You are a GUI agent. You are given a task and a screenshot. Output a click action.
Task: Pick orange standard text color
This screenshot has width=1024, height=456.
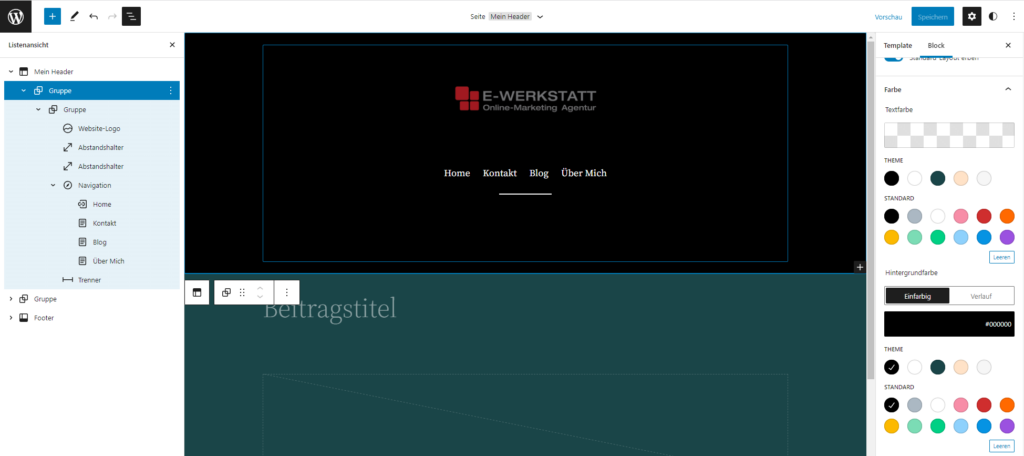1006,216
